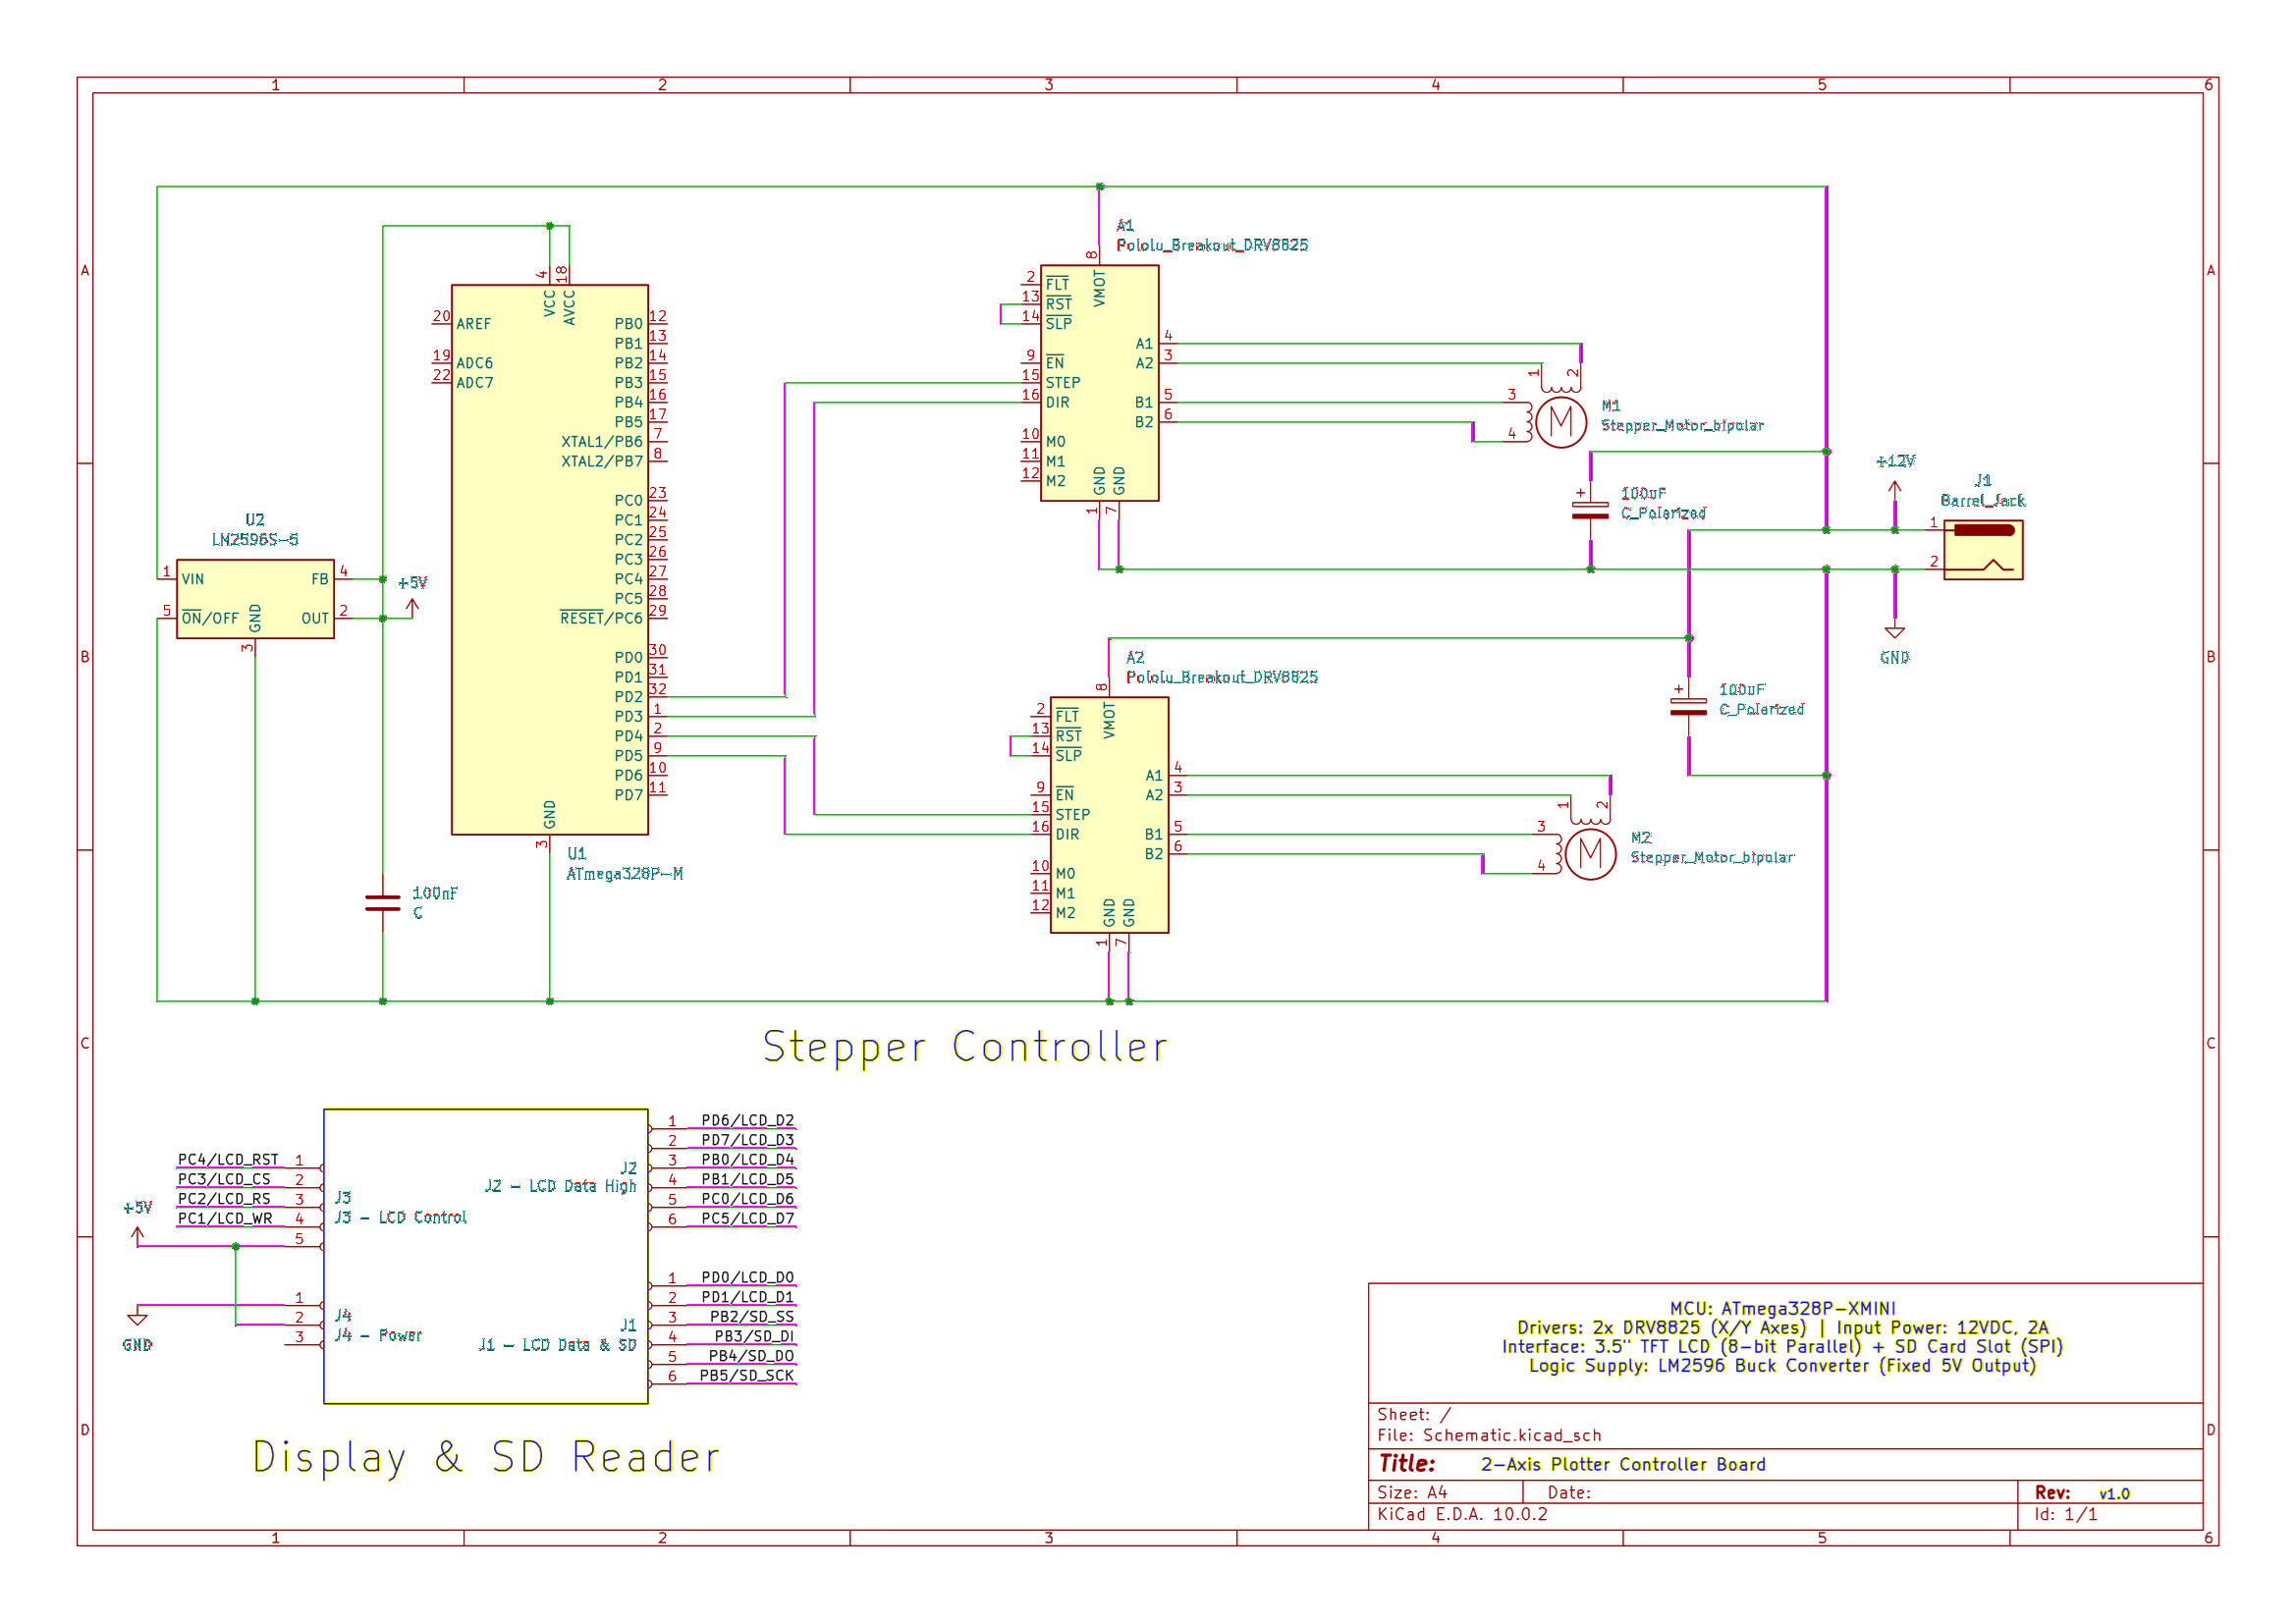Click the VIN pin of U2
Viewport: 2296px width, 1623px height.
coord(182,579)
